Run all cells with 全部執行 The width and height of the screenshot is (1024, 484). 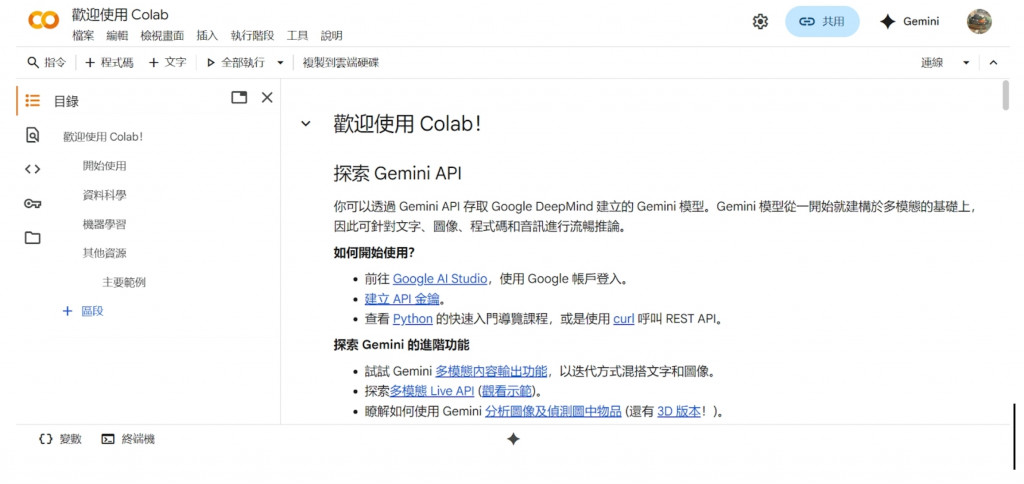(236, 63)
